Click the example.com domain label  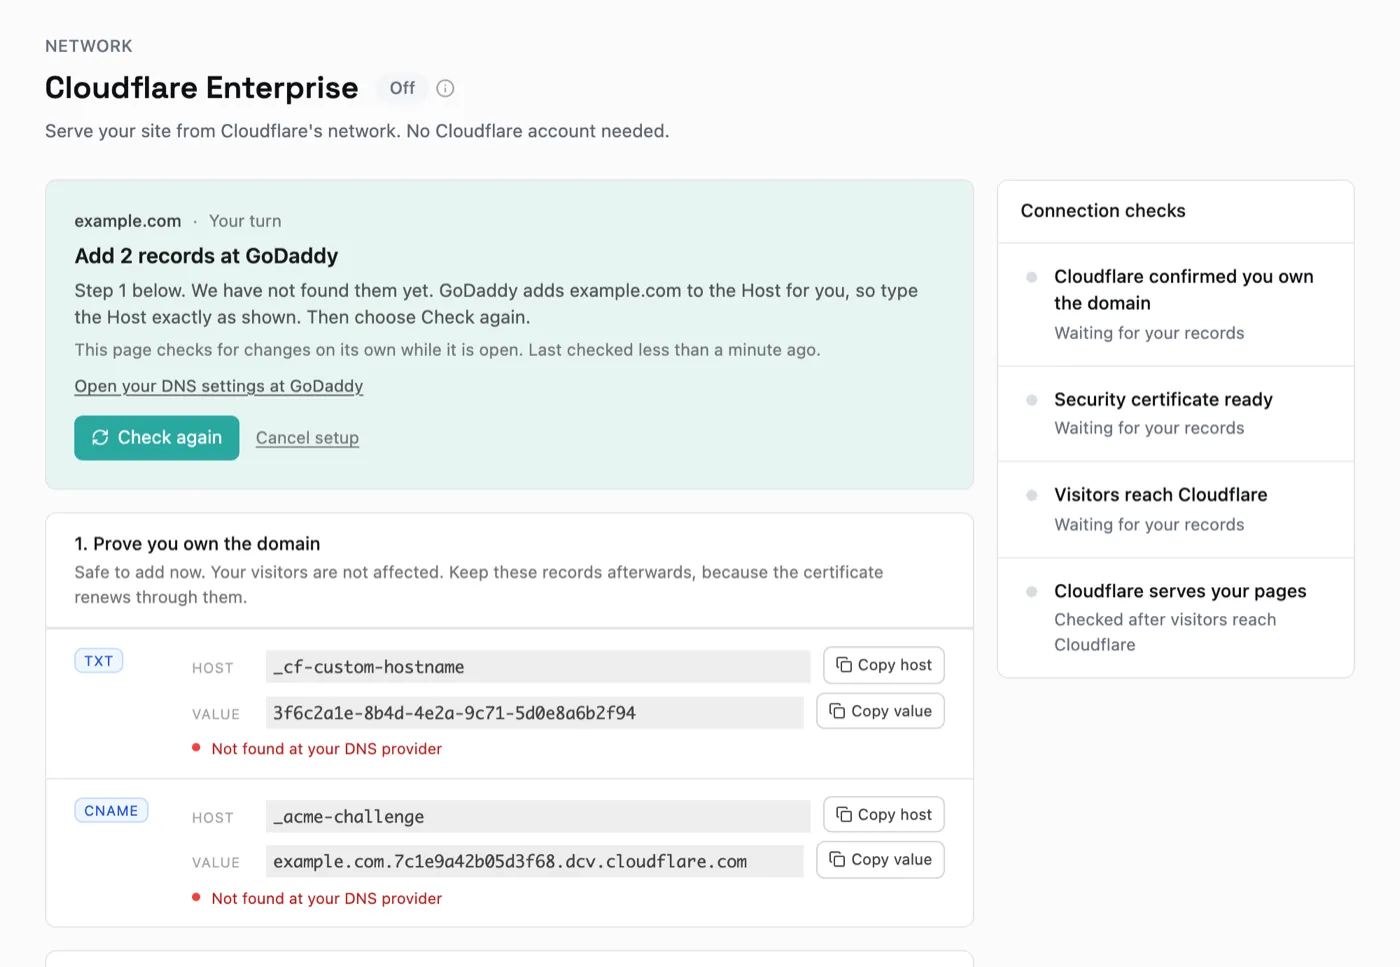pyautogui.click(x=128, y=221)
